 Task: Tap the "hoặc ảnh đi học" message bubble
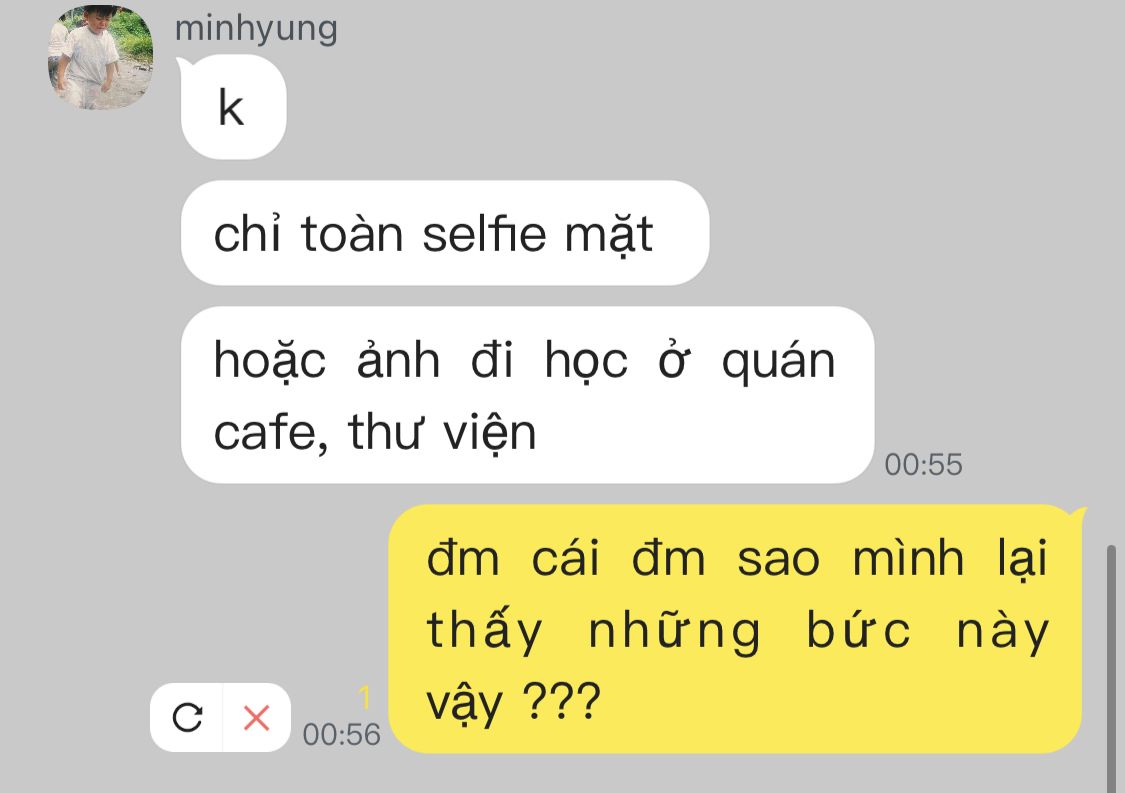click(527, 395)
